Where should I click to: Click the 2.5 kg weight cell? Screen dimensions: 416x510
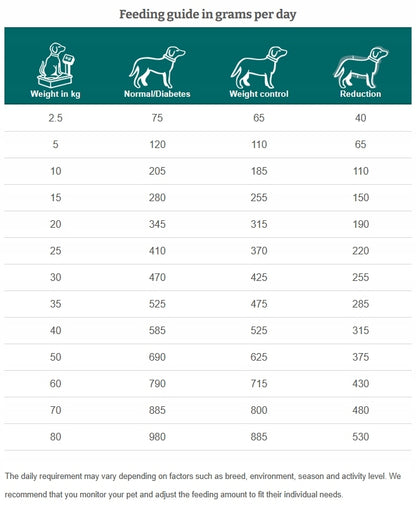pyautogui.click(x=55, y=118)
